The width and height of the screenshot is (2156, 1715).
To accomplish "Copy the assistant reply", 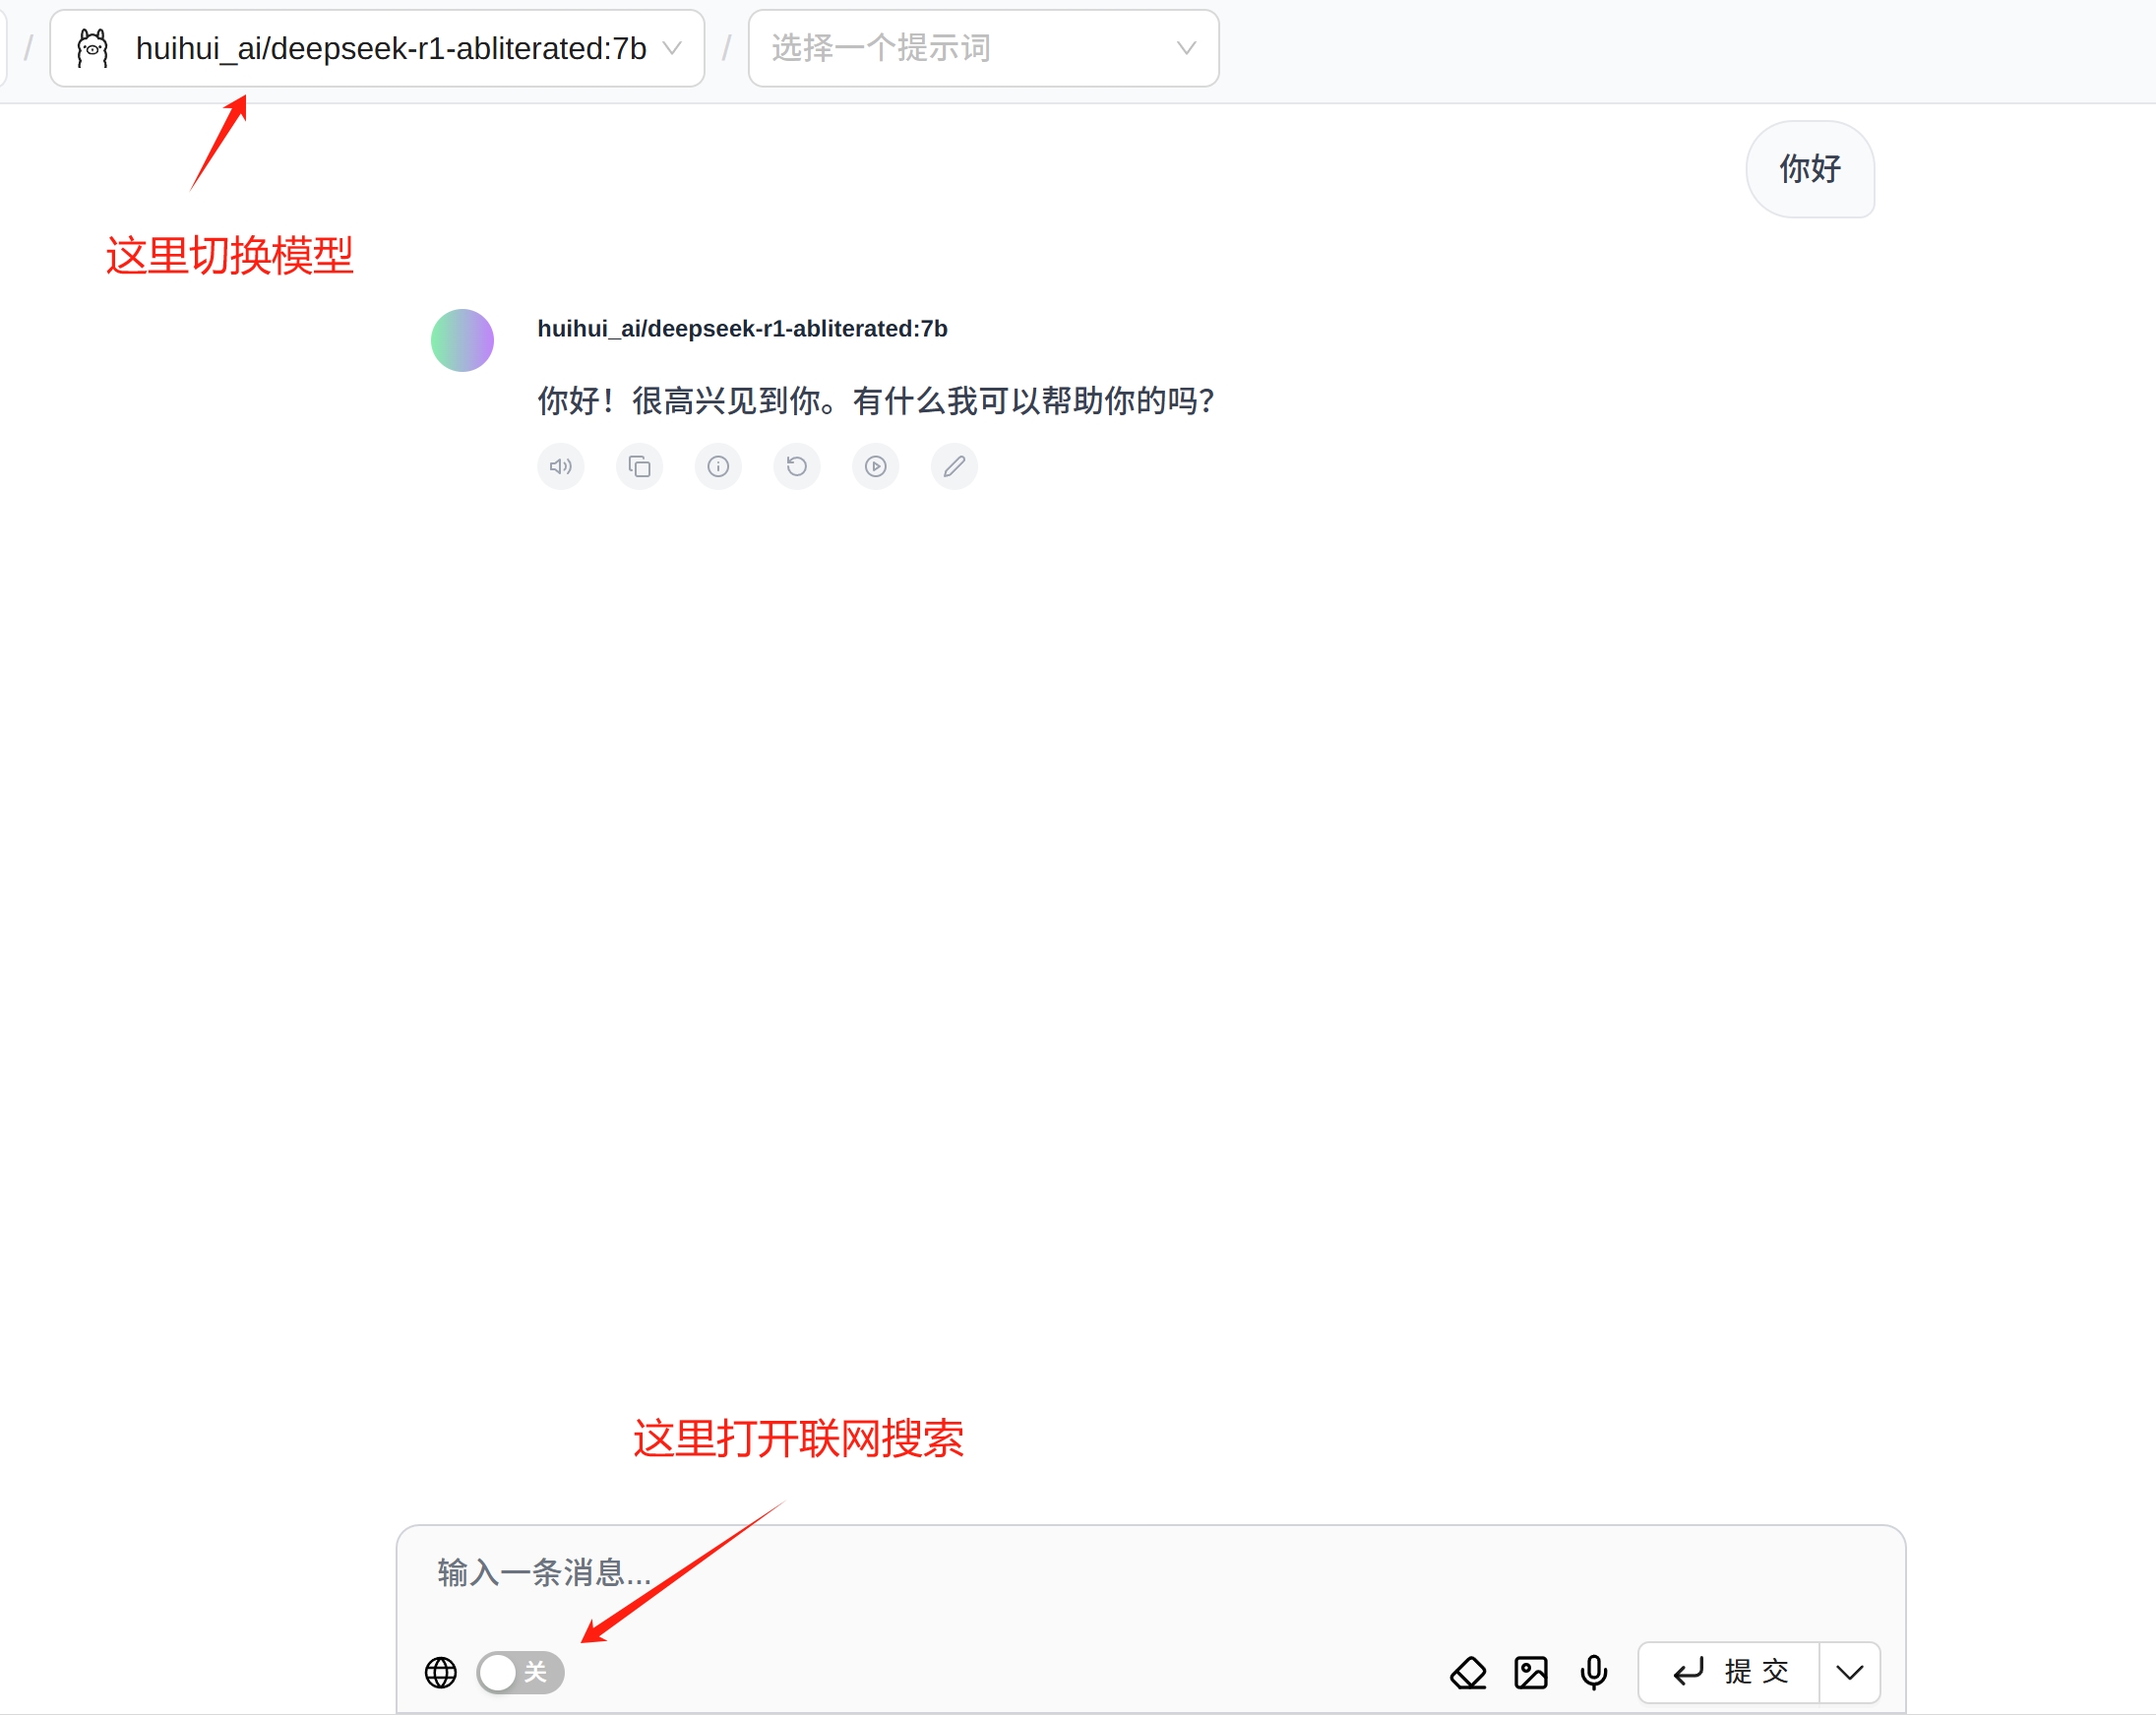I will coord(639,466).
